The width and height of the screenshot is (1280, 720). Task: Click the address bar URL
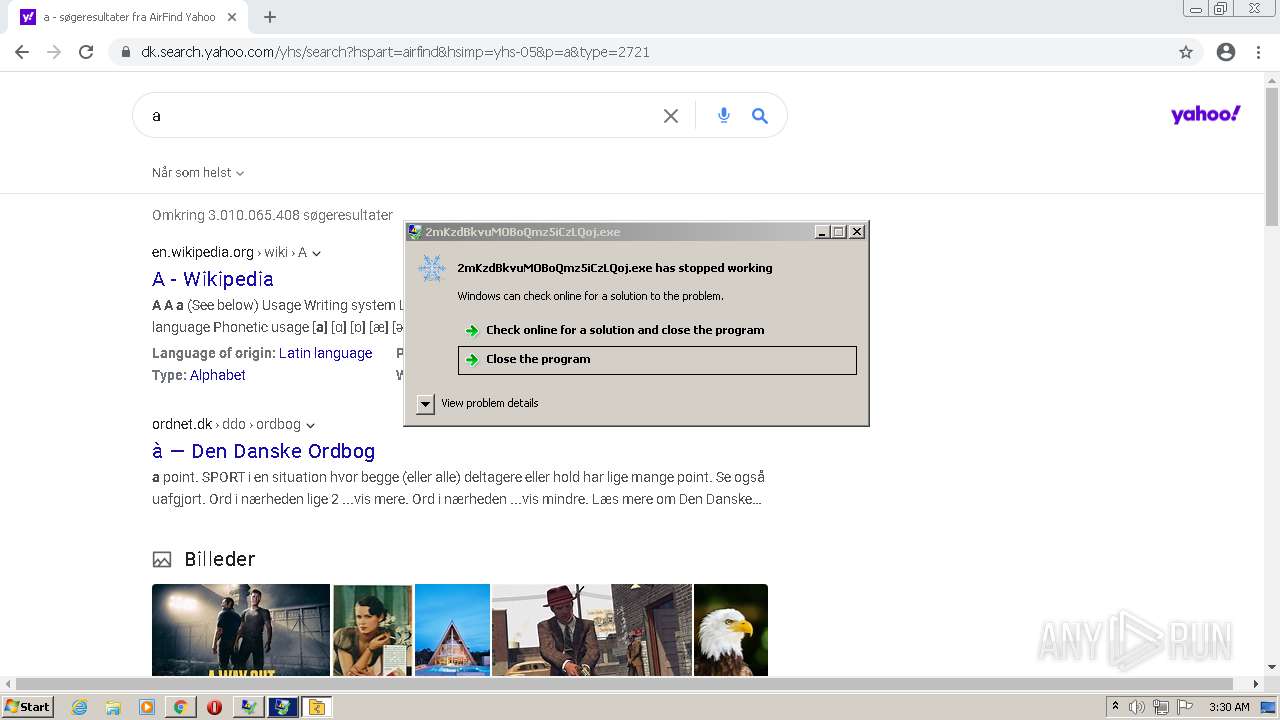tap(395, 52)
